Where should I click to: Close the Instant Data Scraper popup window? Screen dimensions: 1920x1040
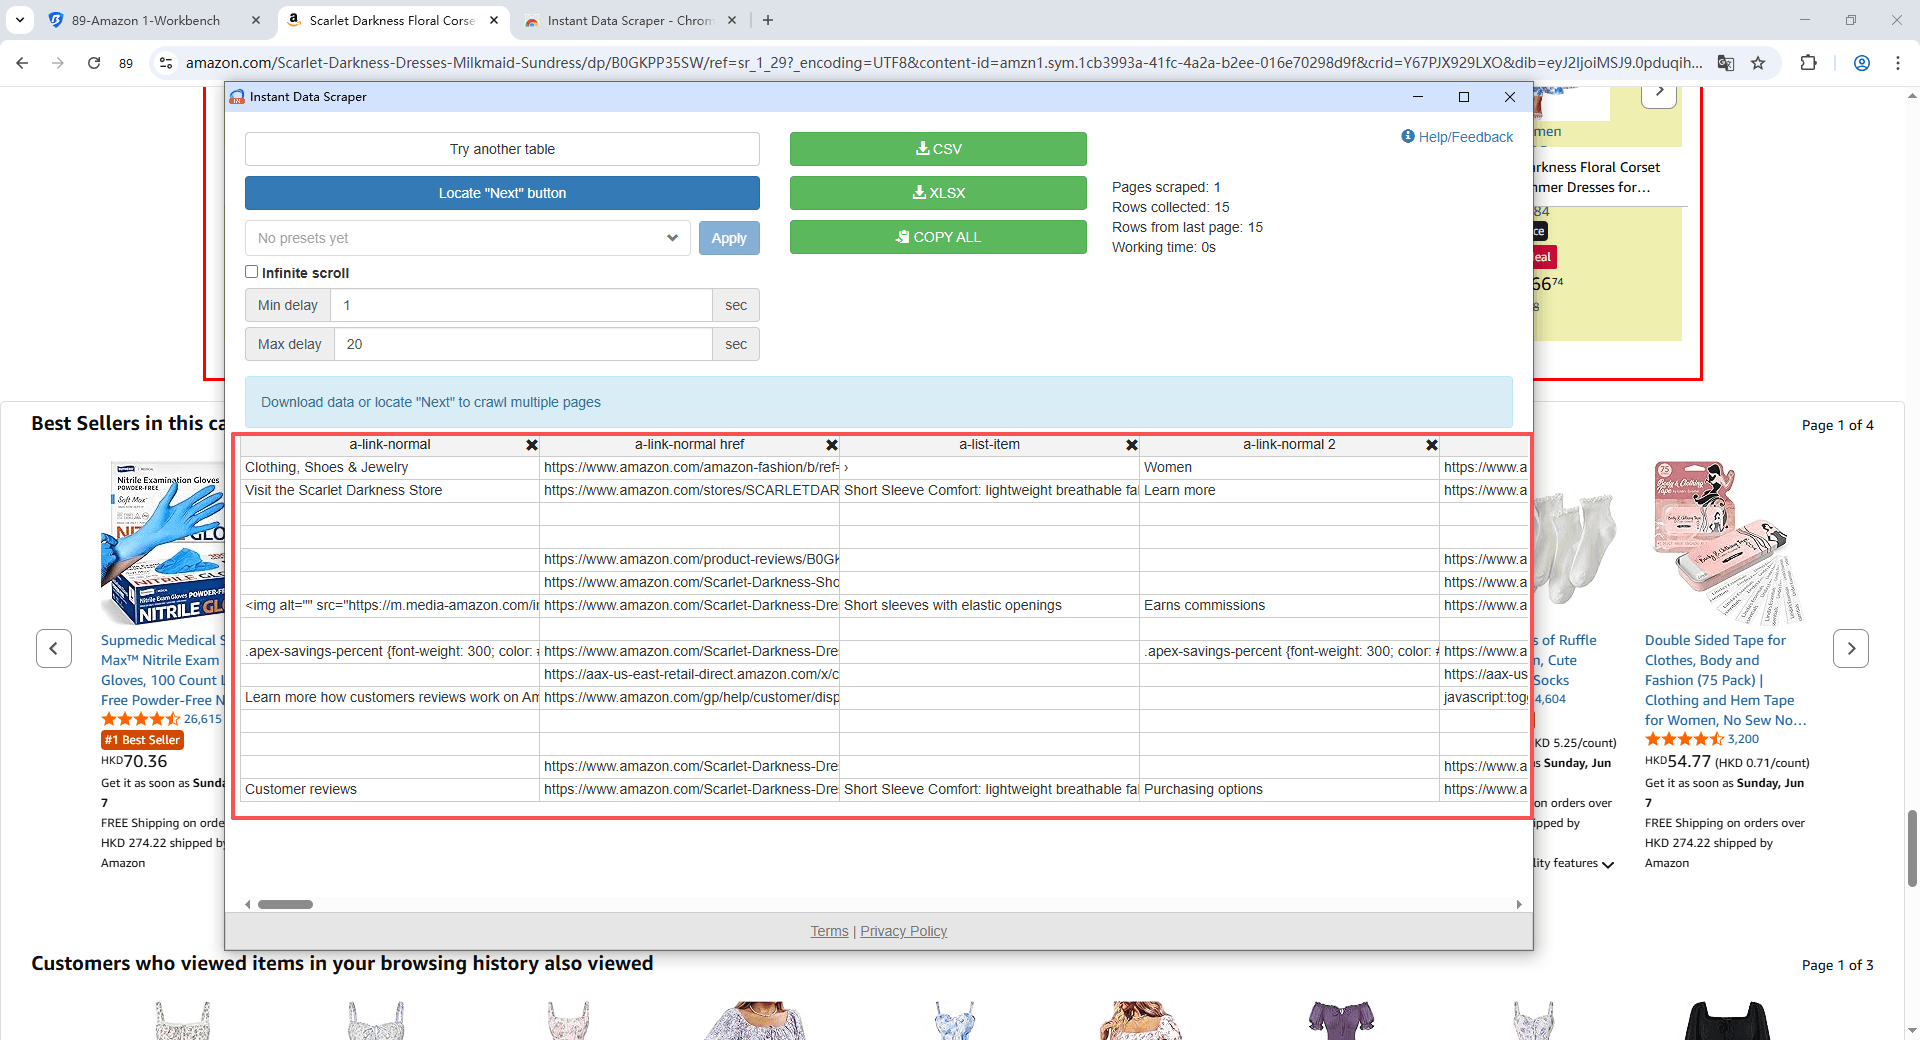(1510, 97)
